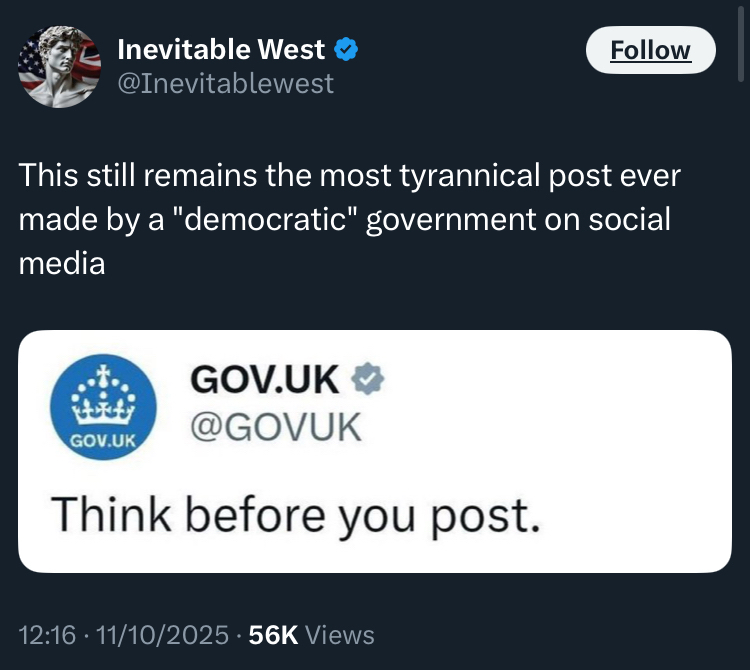
Task: Click the 'Views' label after 56K
Action: [x=340, y=634]
